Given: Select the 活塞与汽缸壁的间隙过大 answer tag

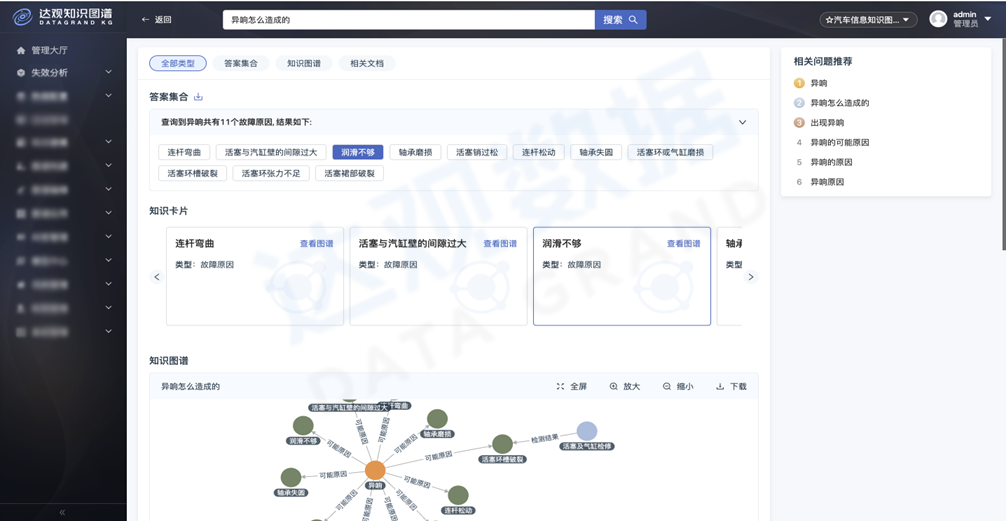Looking at the screenshot, I should coord(271,152).
